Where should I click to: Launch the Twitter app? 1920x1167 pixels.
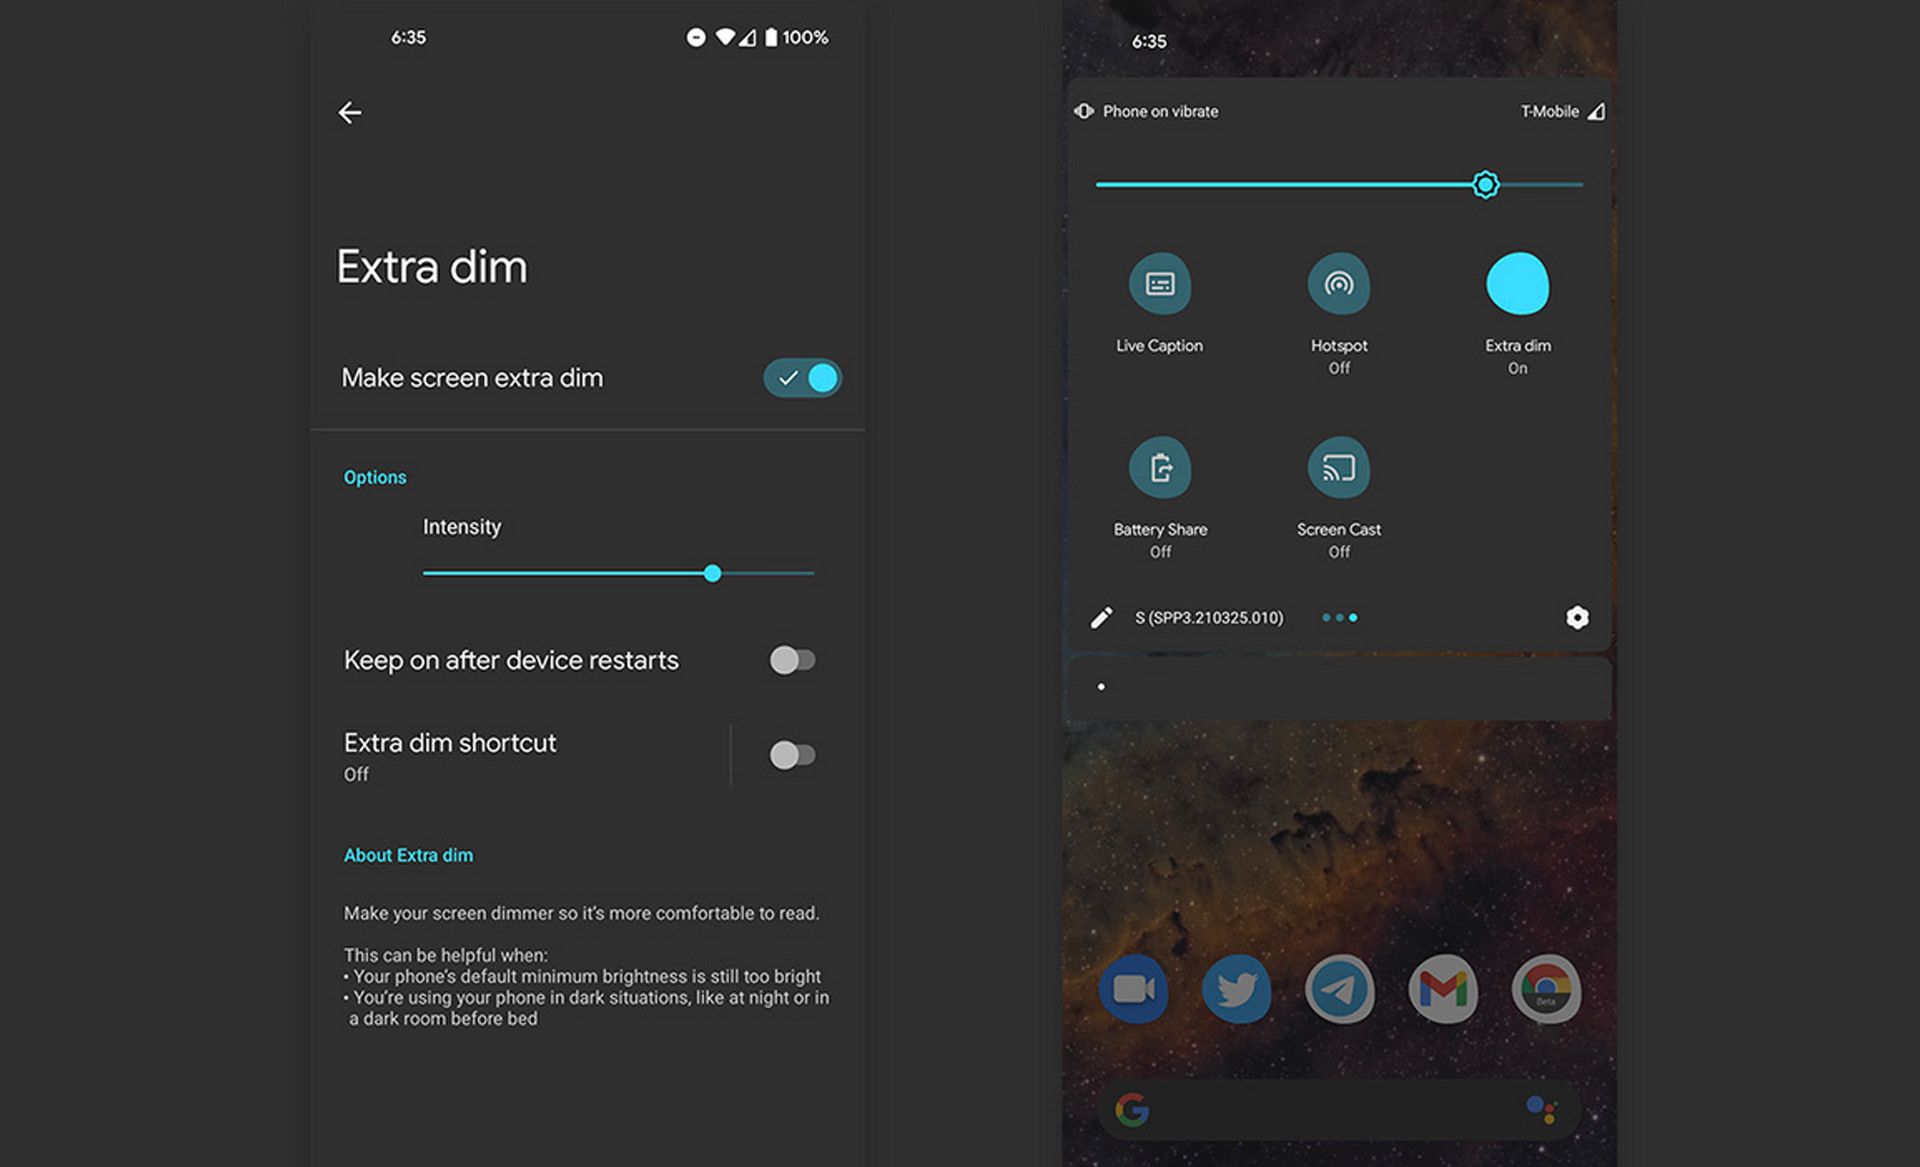(1236, 989)
